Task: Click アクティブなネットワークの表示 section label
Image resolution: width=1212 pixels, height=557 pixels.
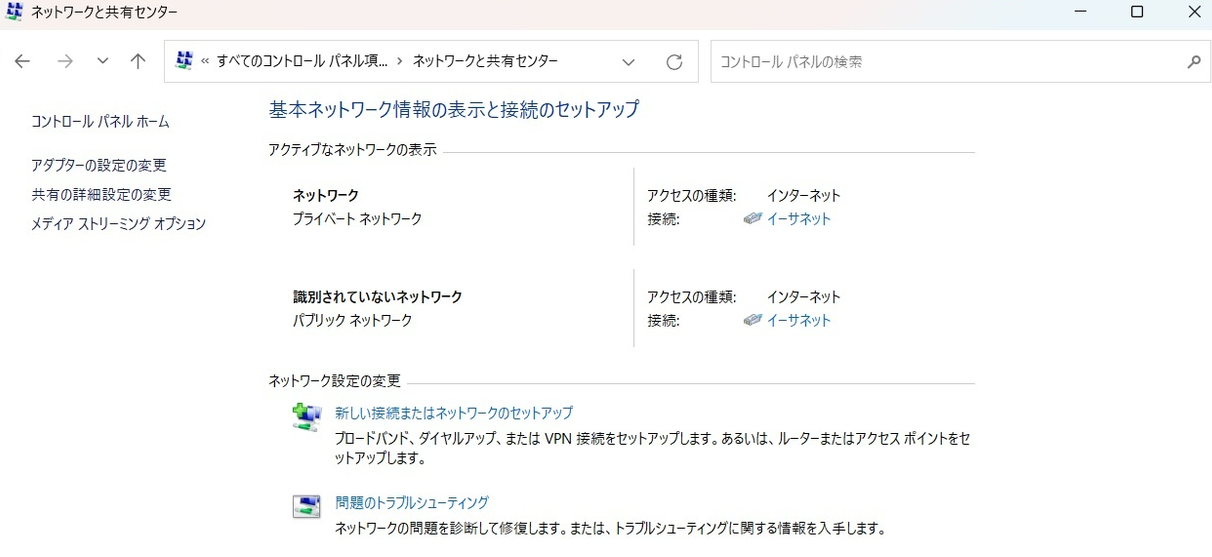Action: pos(352,150)
